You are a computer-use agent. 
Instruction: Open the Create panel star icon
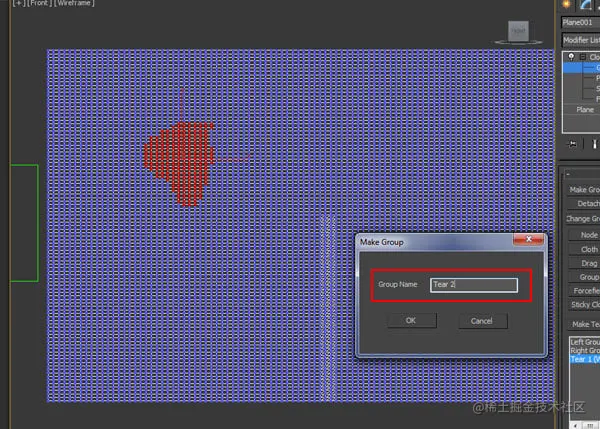566,5
